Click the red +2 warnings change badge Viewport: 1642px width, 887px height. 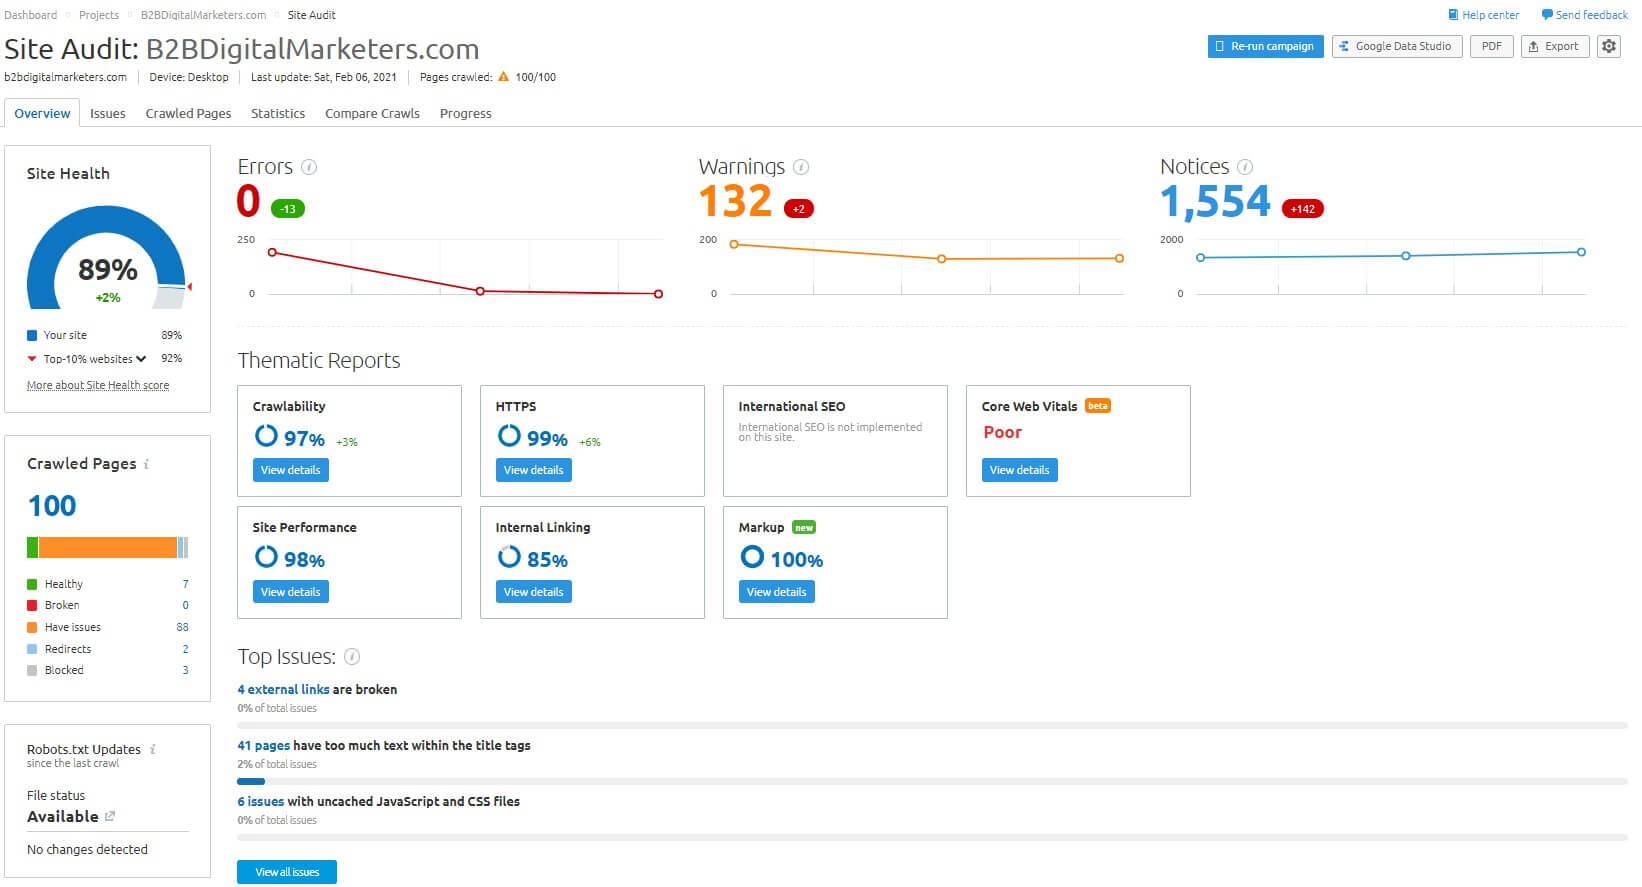tap(798, 209)
